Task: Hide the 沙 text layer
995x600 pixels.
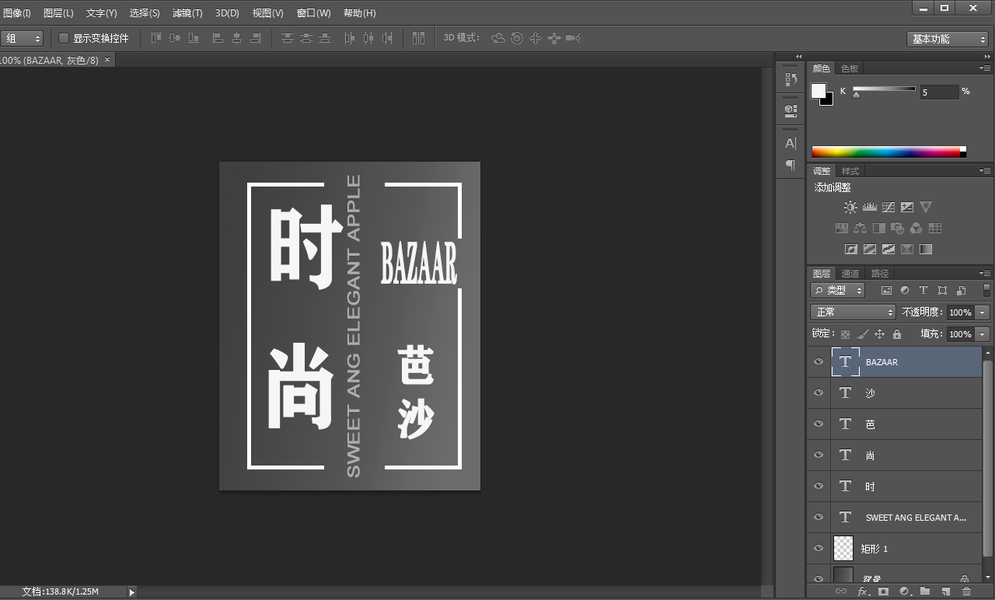Action: tap(819, 393)
